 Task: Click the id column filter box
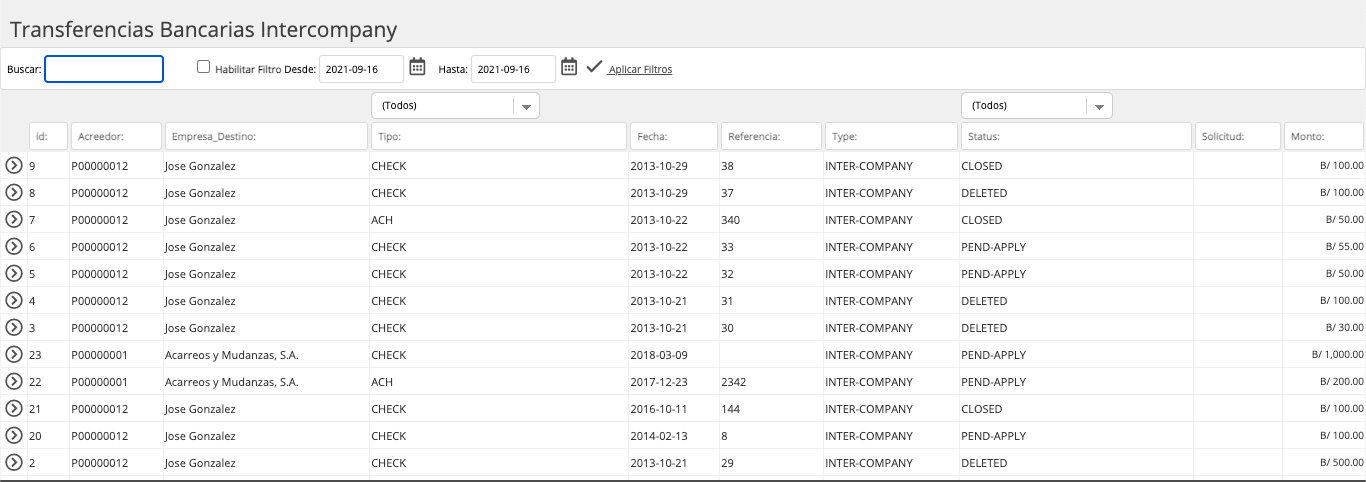(x=48, y=136)
